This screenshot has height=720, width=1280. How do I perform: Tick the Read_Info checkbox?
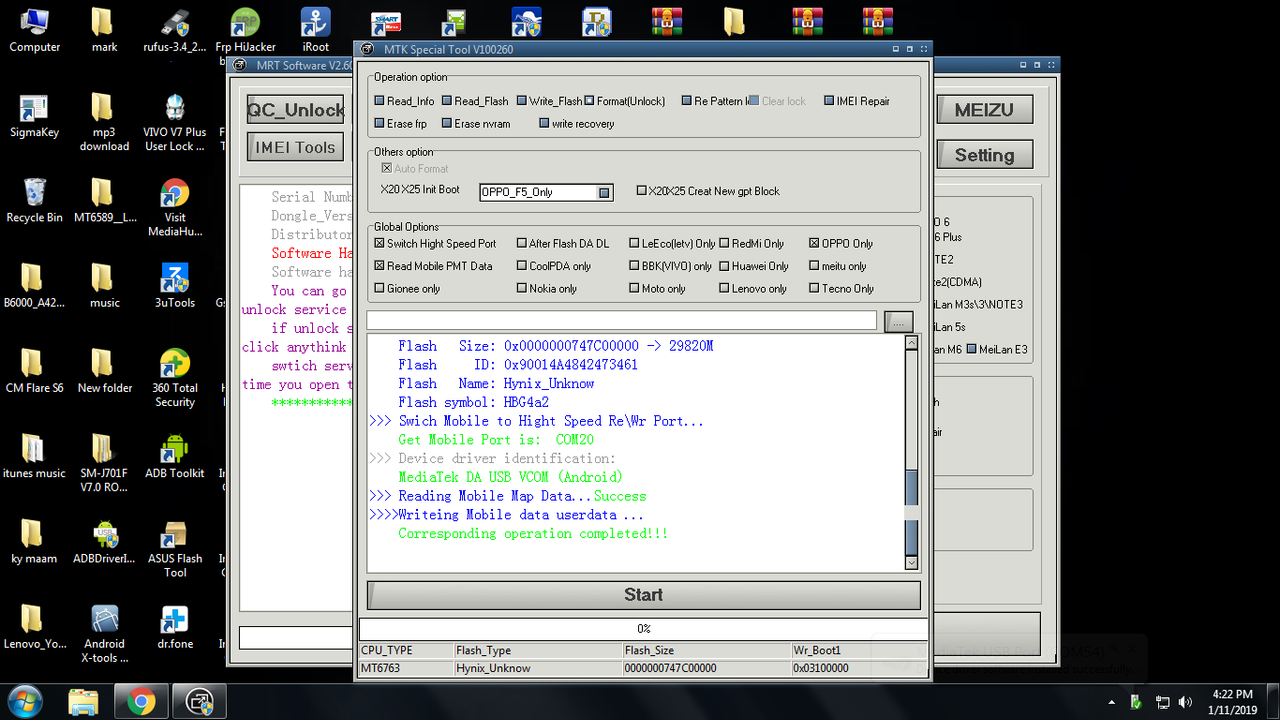point(380,101)
